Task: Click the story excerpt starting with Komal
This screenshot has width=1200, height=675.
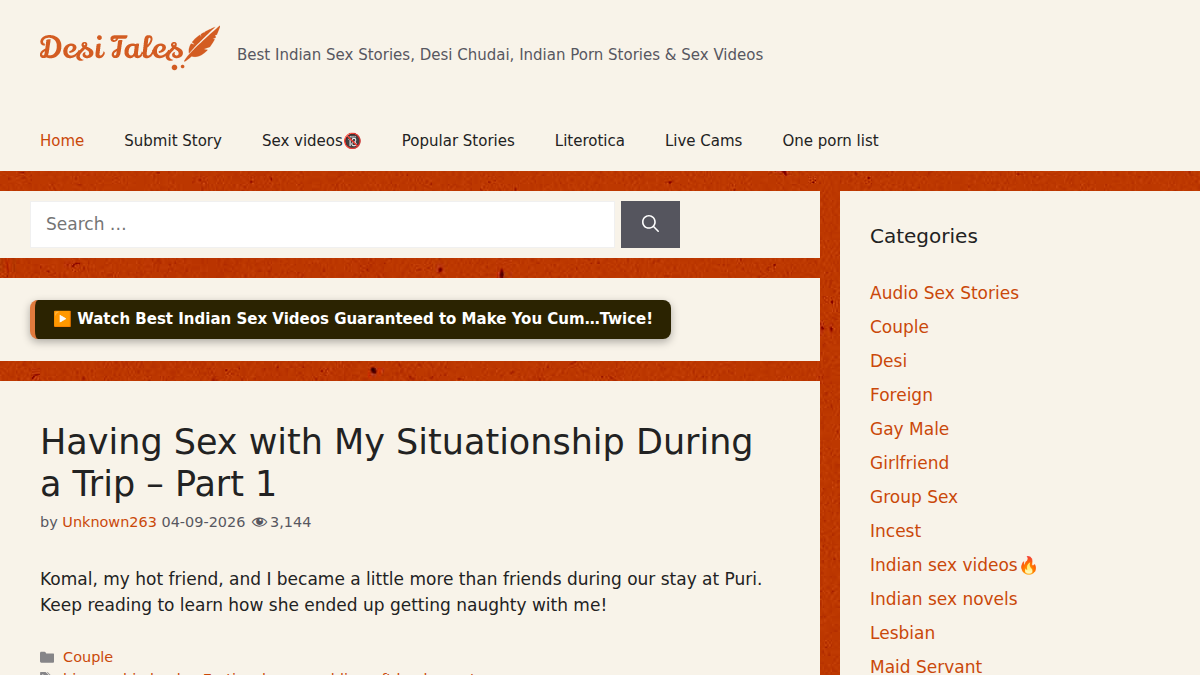Action: 401,592
